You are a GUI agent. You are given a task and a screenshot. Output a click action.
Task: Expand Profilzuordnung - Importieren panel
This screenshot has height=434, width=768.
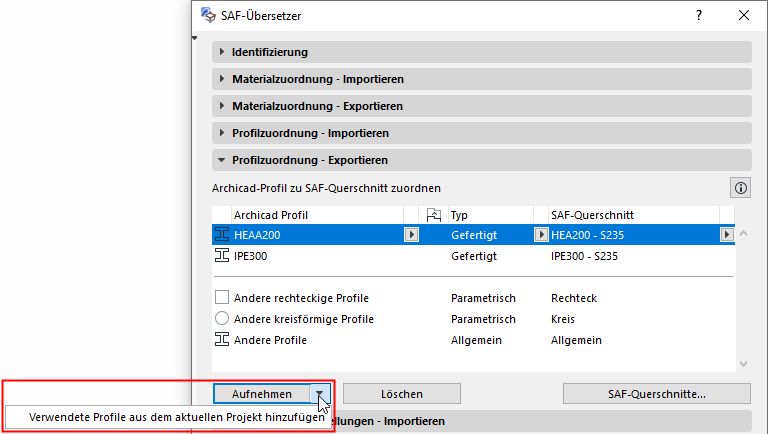point(481,133)
